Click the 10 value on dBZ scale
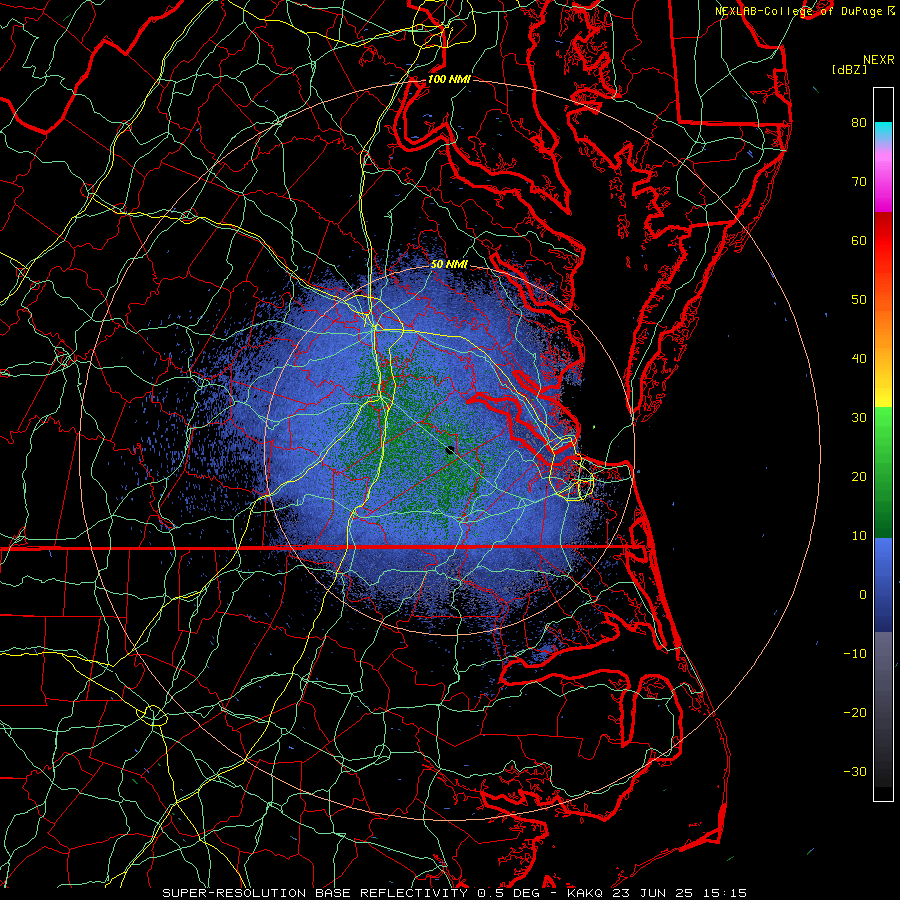 point(859,536)
